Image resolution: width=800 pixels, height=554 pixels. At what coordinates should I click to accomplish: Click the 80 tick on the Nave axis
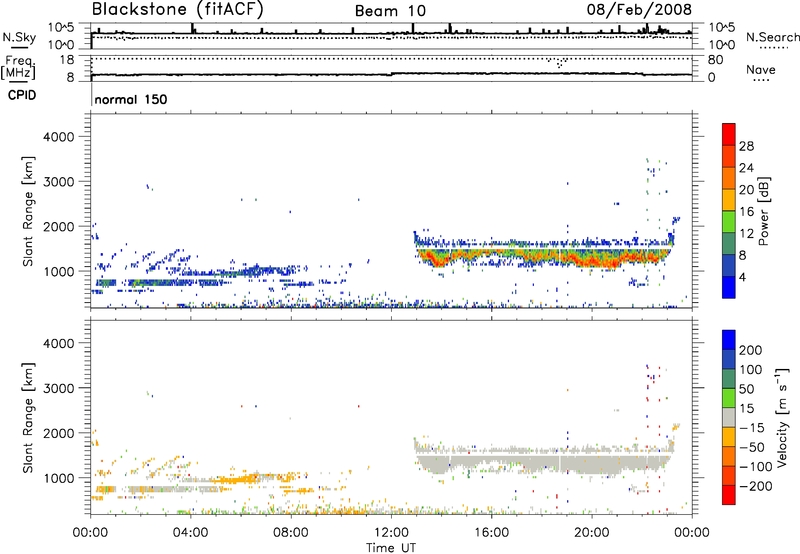point(715,60)
